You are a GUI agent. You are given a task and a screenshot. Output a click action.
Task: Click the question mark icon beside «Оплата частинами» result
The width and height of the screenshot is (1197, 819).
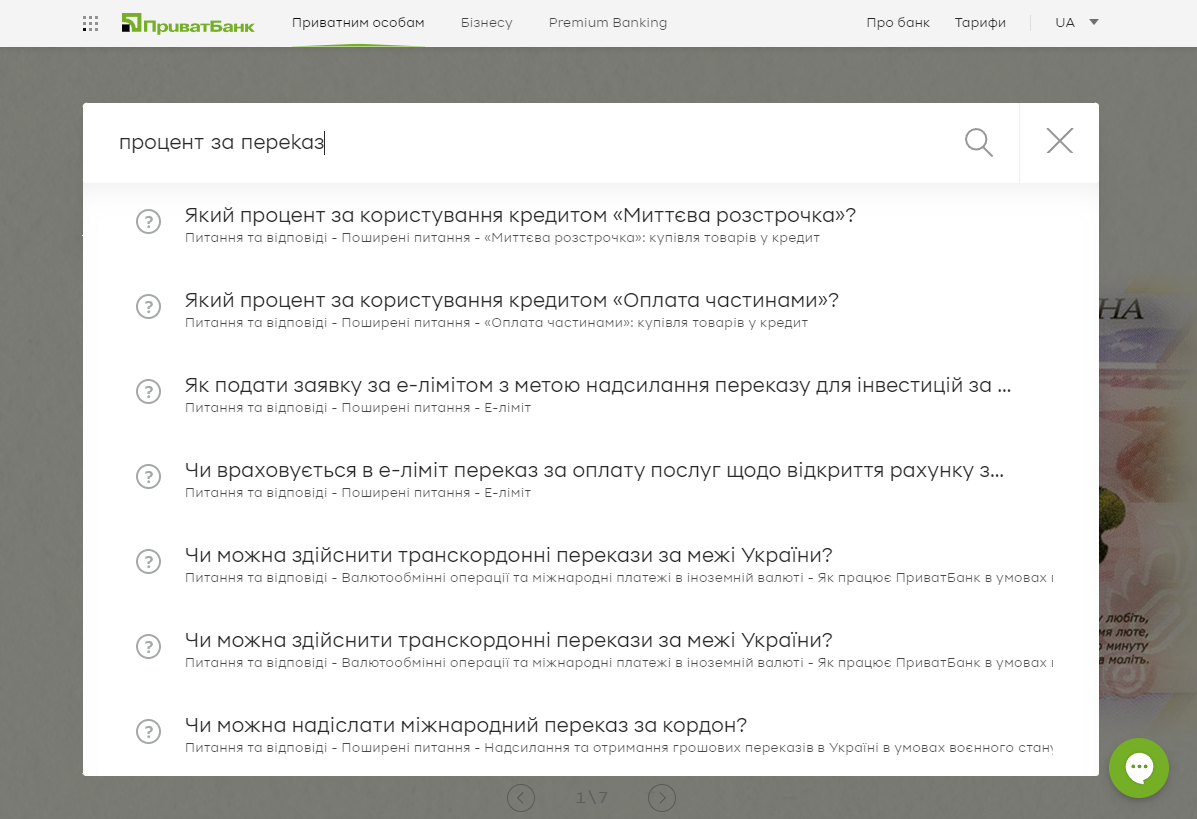[148, 307]
